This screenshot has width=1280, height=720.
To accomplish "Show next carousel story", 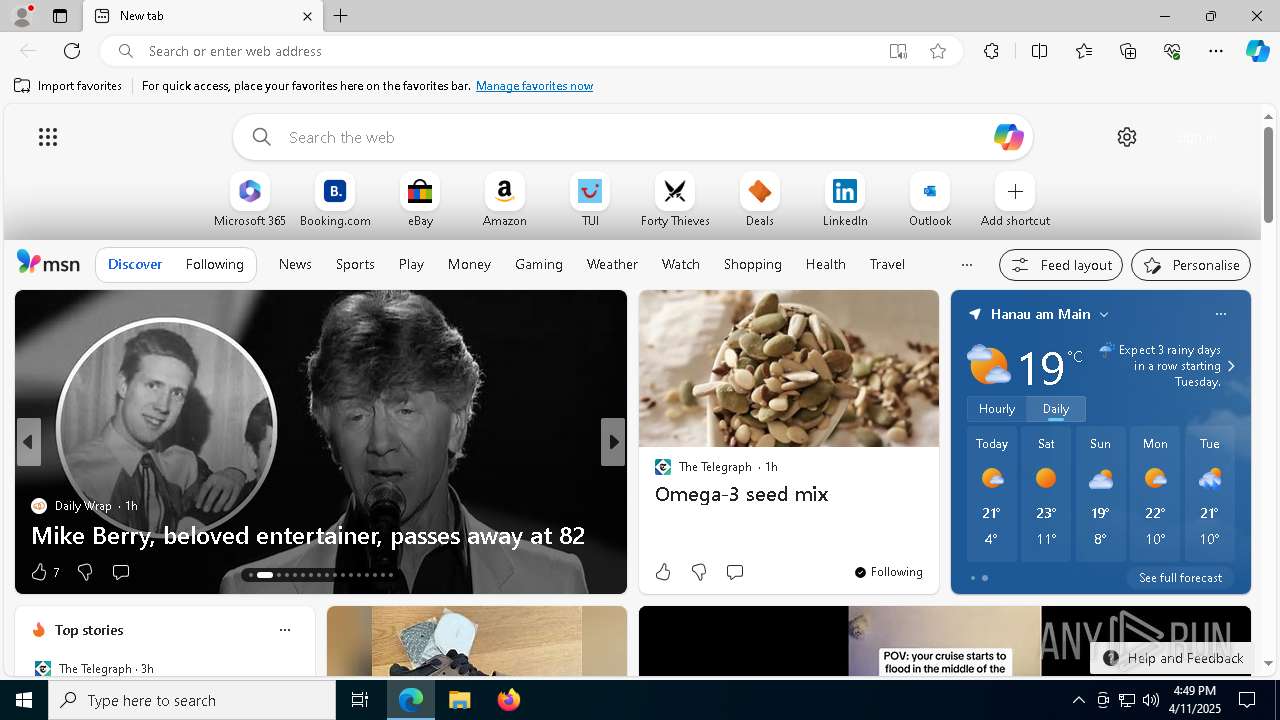I will tap(613, 442).
